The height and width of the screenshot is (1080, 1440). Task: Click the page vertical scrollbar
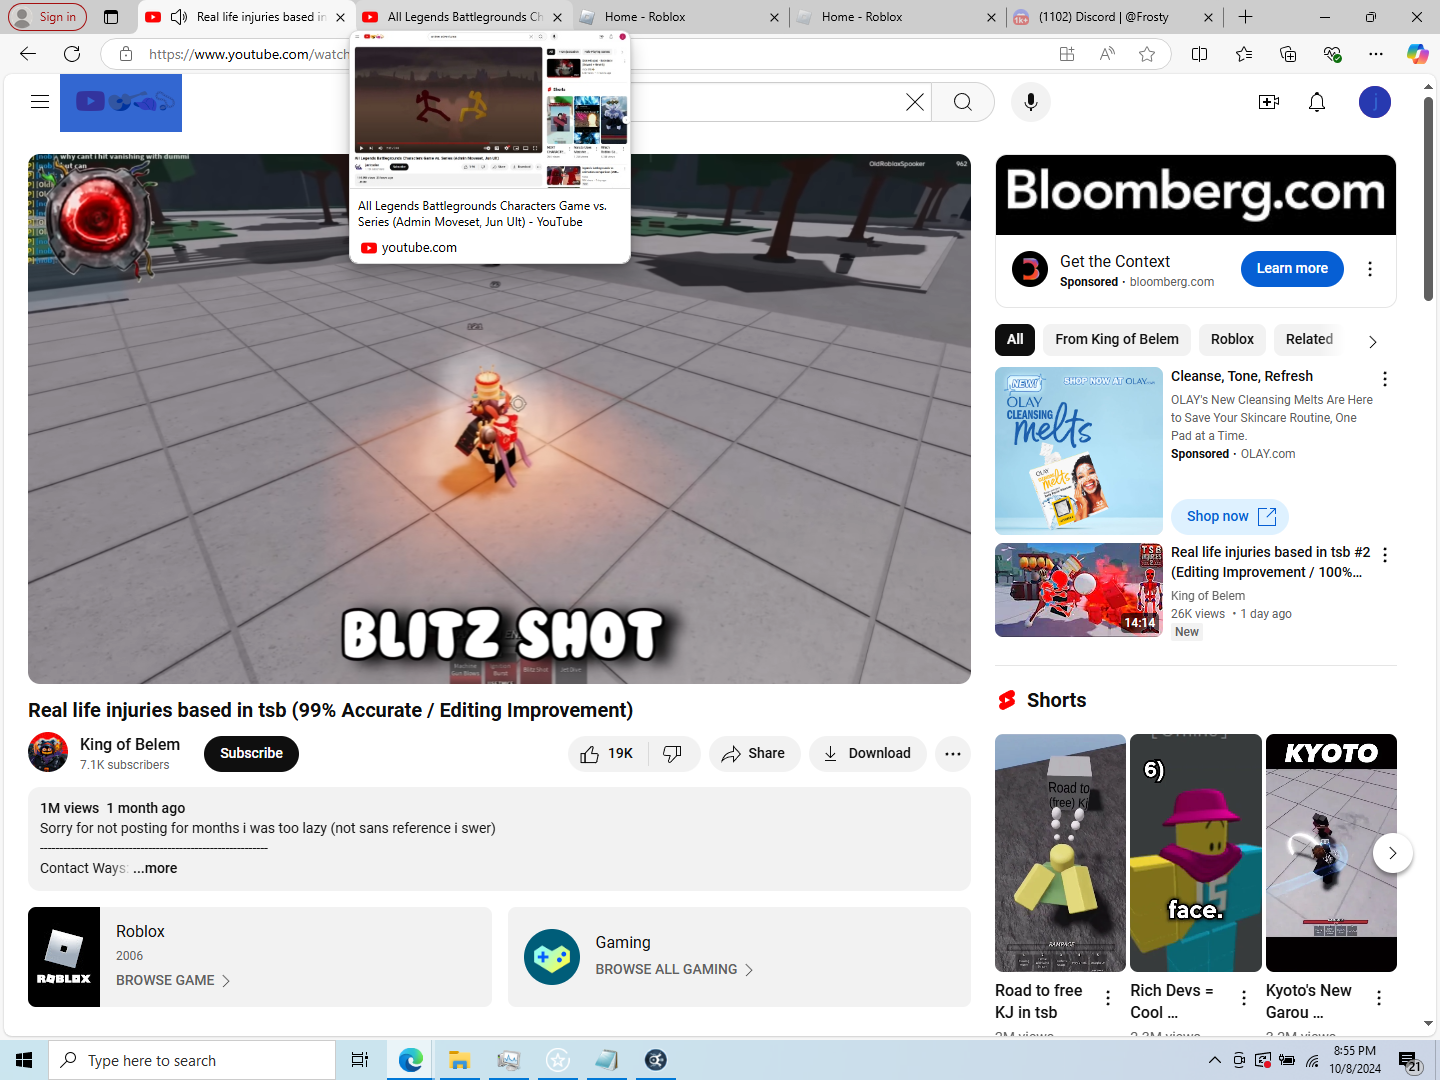pyautogui.click(x=1429, y=200)
